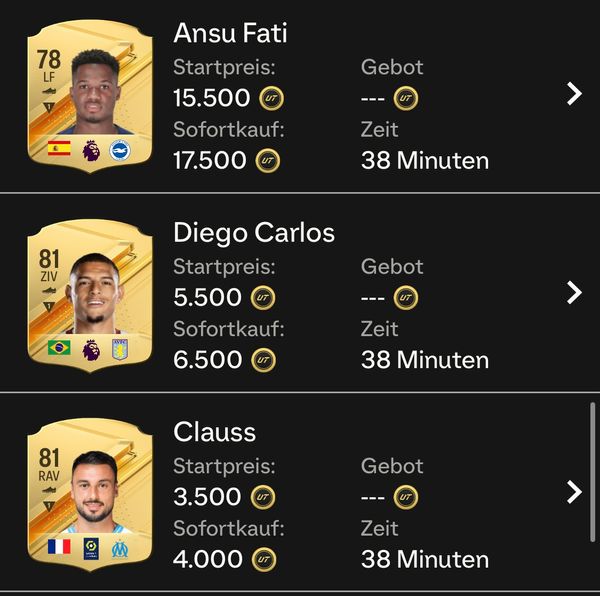Select the Diego Carlos player card
This screenshot has width=600, height=596.
click(x=90, y=296)
